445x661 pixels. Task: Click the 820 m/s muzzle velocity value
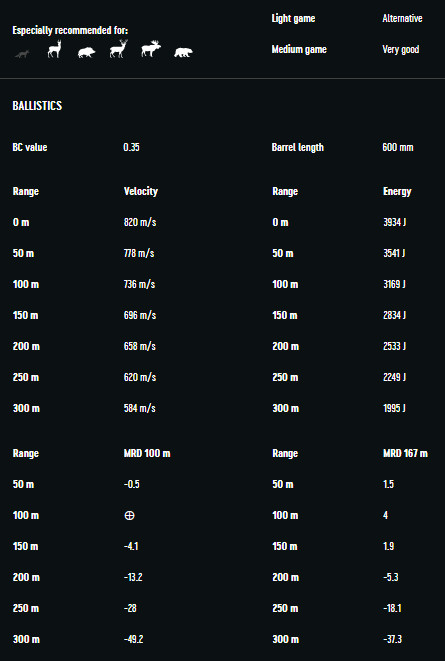[x=140, y=222]
